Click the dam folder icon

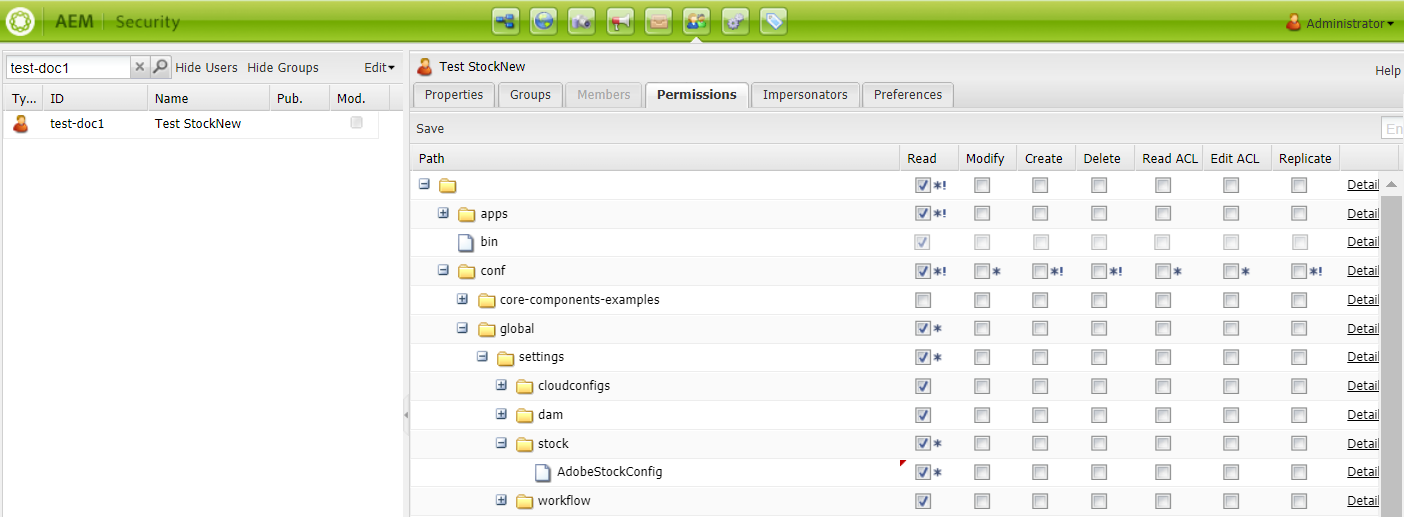(525, 415)
